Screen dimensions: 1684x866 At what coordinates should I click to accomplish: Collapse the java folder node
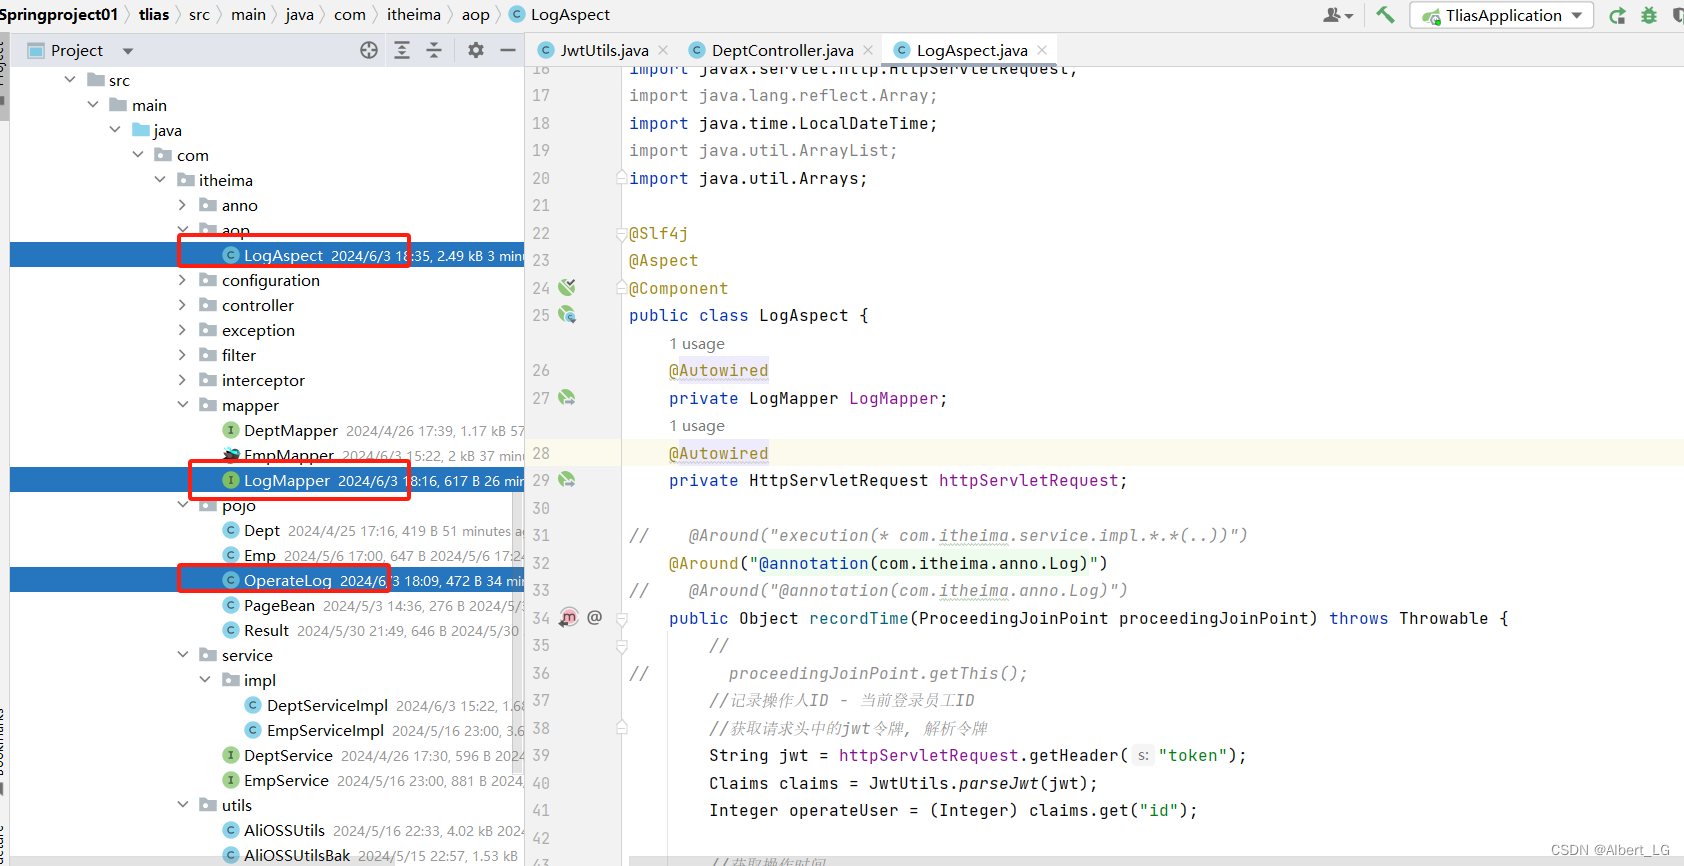point(115,130)
